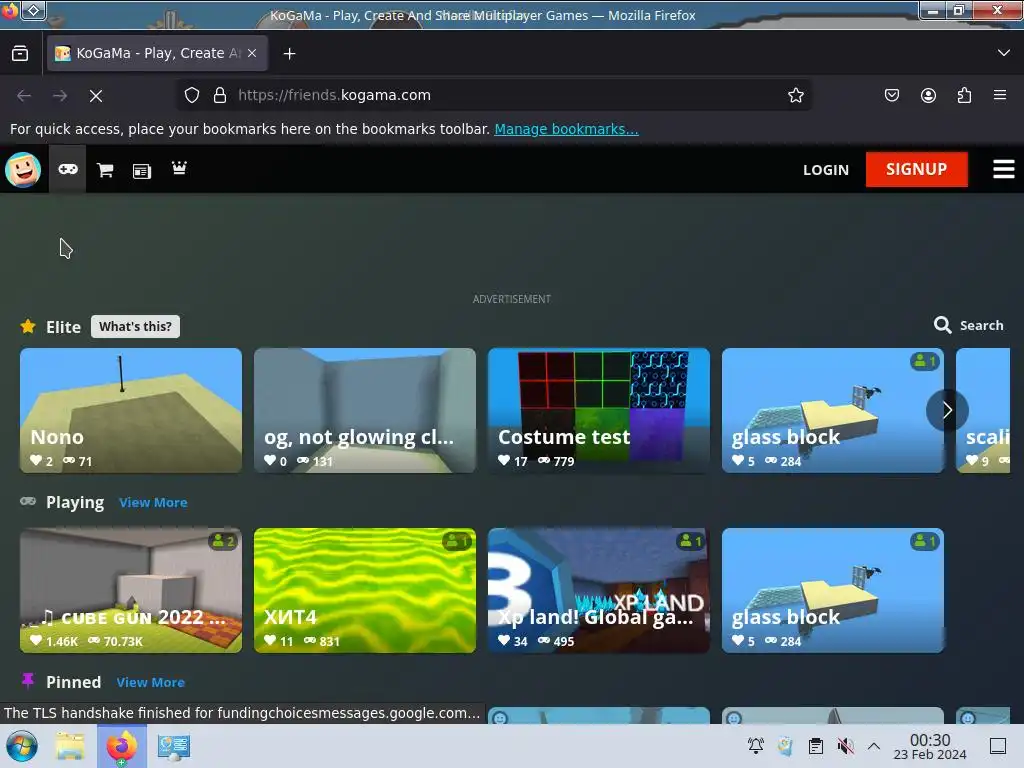Image resolution: width=1024 pixels, height=768 pixels.
Task: Open the KoGaMa avatar logo home
Action: click(24, 170)
